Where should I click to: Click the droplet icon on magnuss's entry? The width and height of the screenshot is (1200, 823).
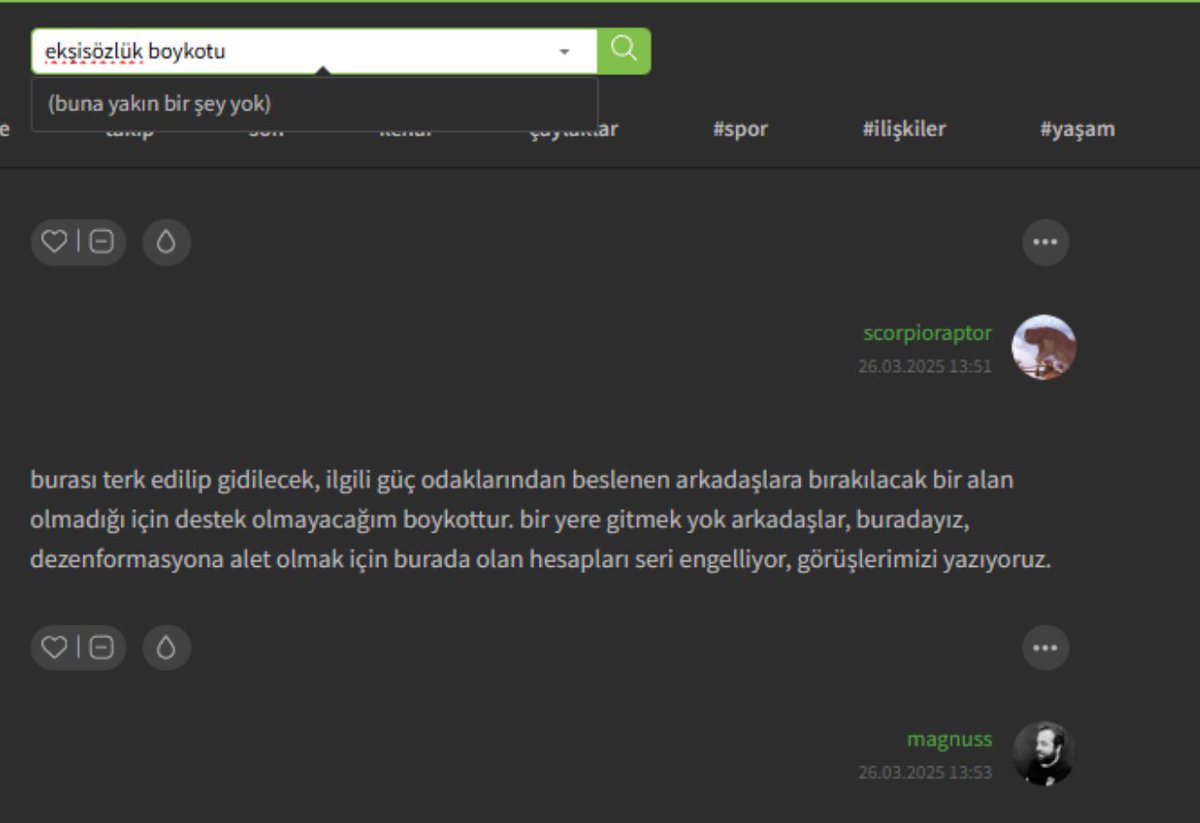pos(167,648)
